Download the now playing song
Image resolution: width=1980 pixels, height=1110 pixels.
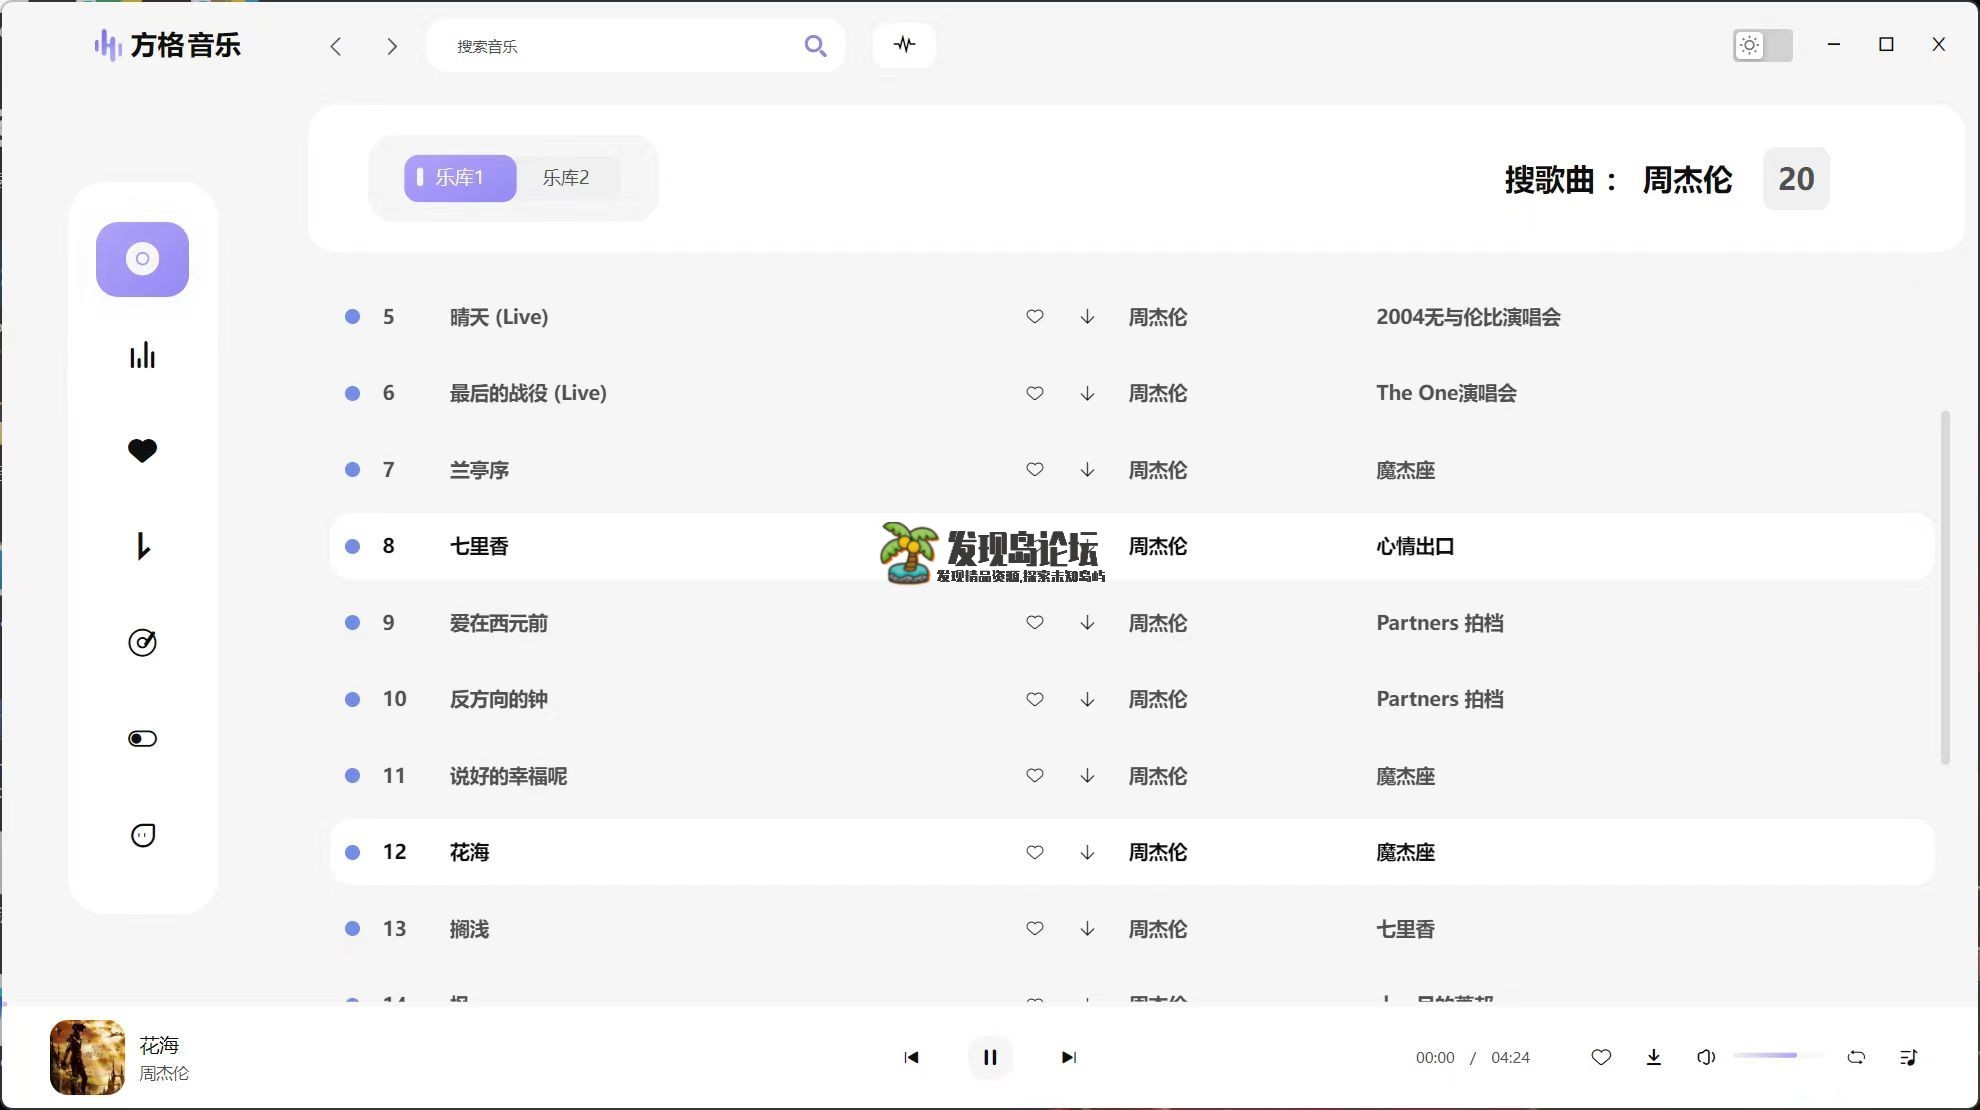(1654, 1057)
